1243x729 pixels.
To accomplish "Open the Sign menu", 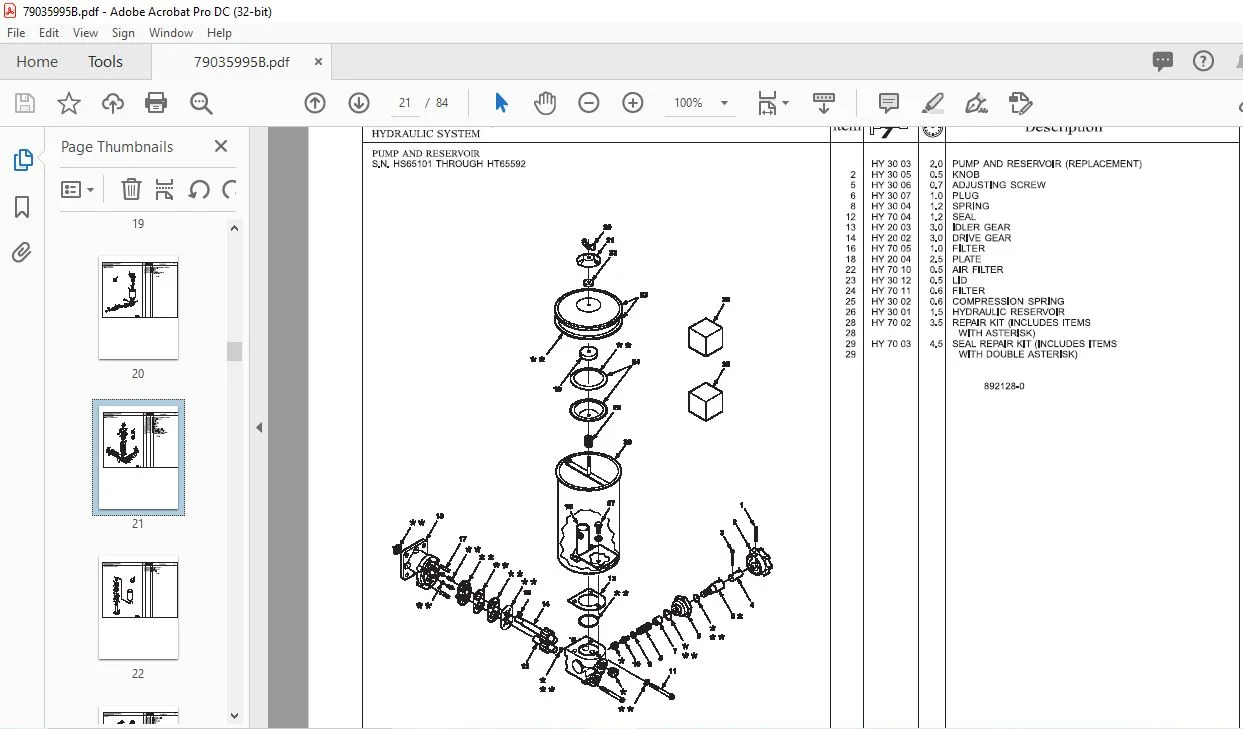I will [123, 33].
